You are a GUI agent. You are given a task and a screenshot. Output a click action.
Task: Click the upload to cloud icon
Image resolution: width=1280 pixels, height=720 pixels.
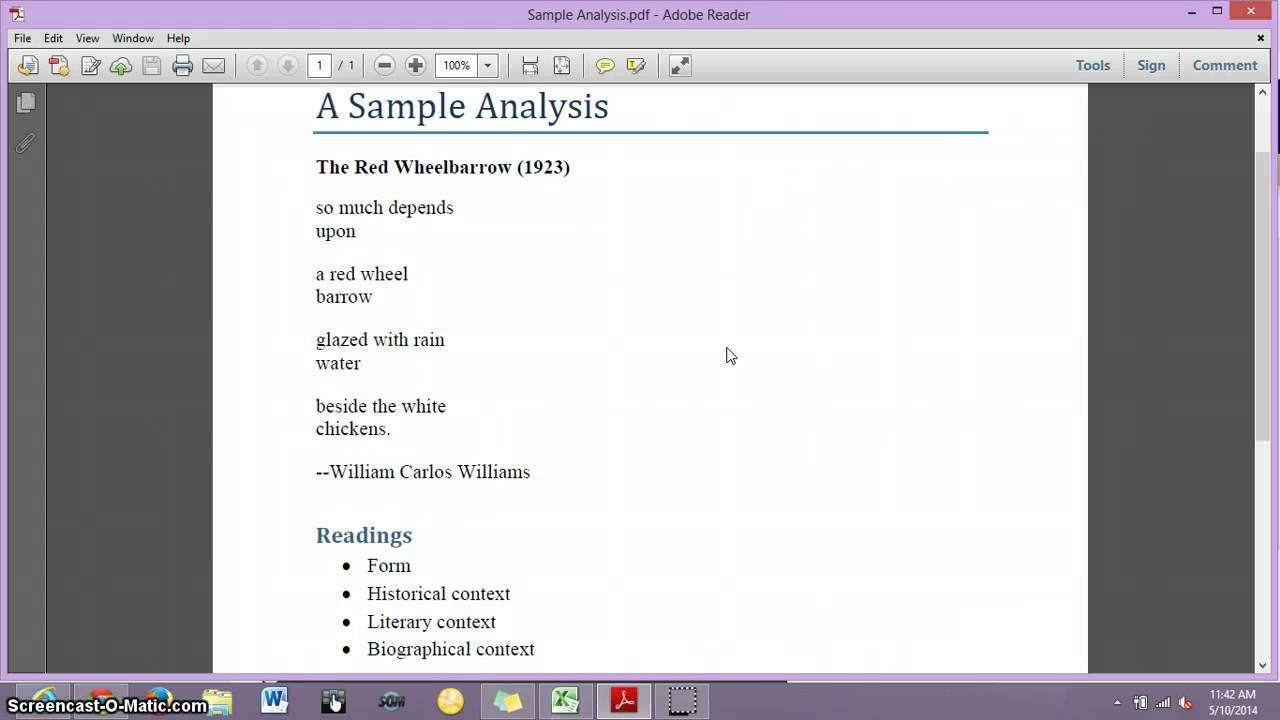[x=121, y=66]
